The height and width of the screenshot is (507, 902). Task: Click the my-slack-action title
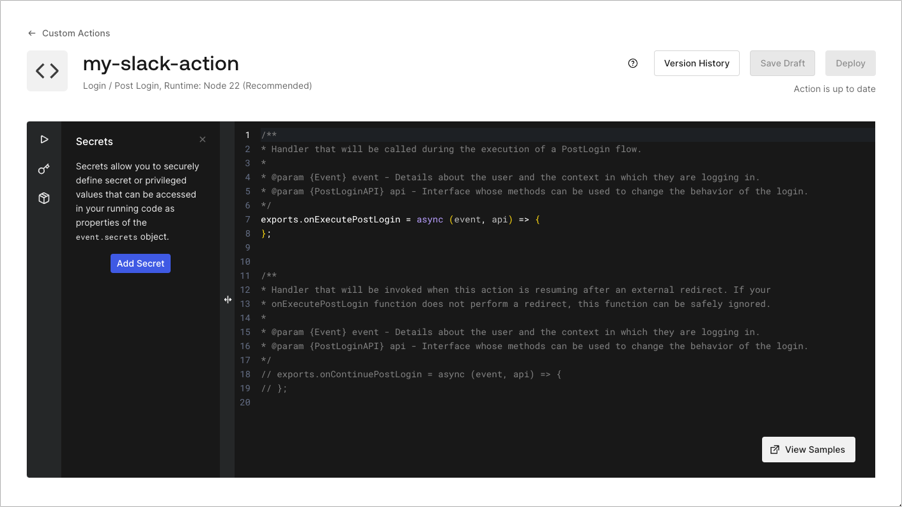point(160,63)
